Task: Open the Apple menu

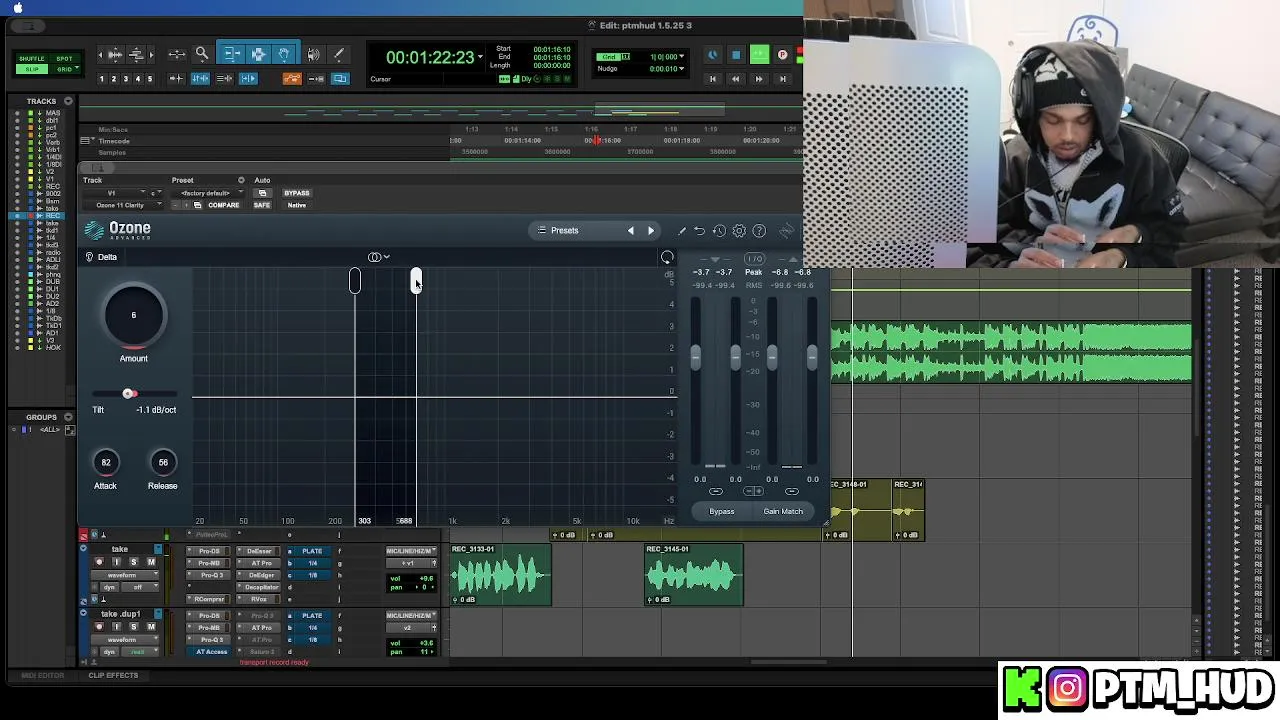Action: click(18, 7)
